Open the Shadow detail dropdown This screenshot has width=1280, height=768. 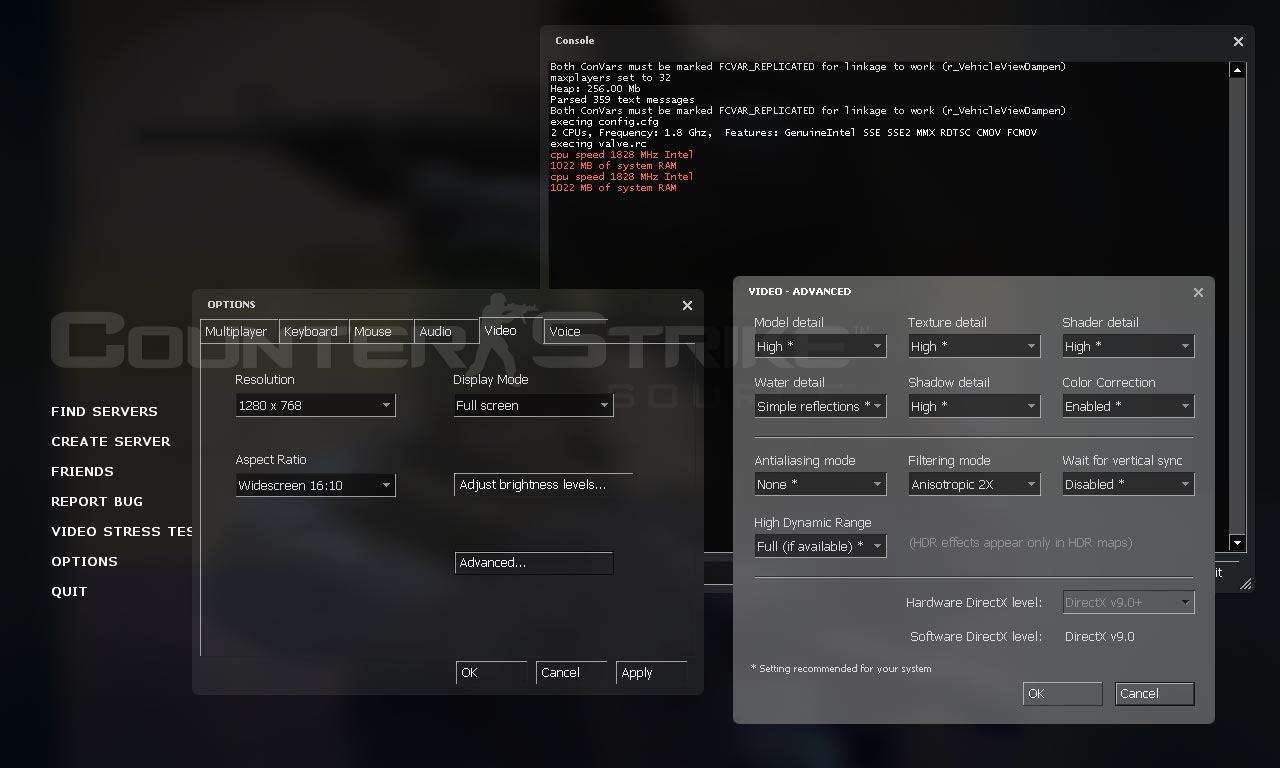(974, 406)
